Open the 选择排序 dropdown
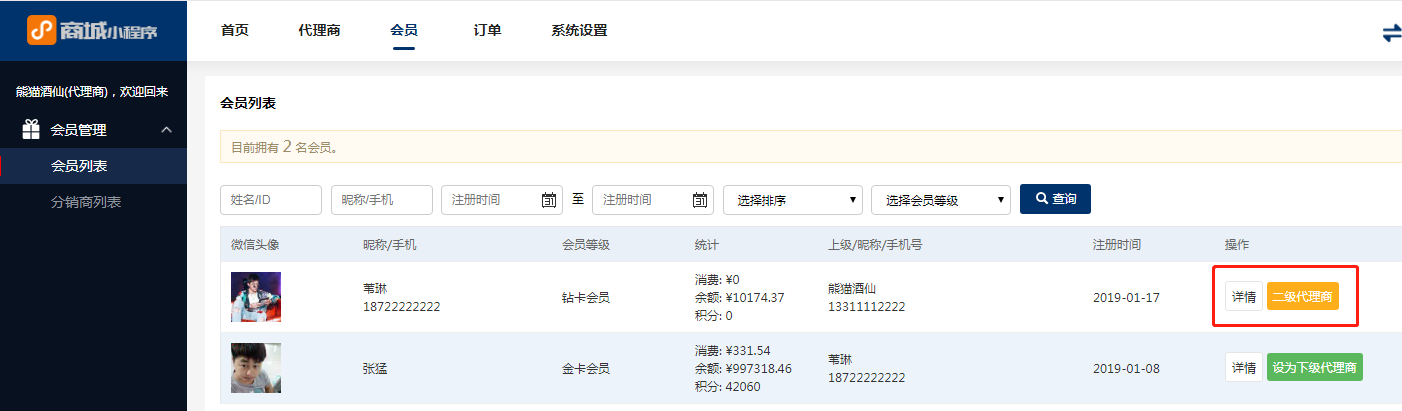Image resolution: width=1402 pixels, height=411 pixels. point(793,200)
